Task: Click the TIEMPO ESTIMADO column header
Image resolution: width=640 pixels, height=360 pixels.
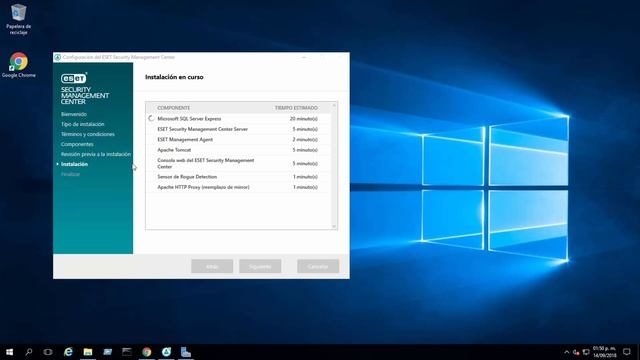Action: click(x=296, y=108)
